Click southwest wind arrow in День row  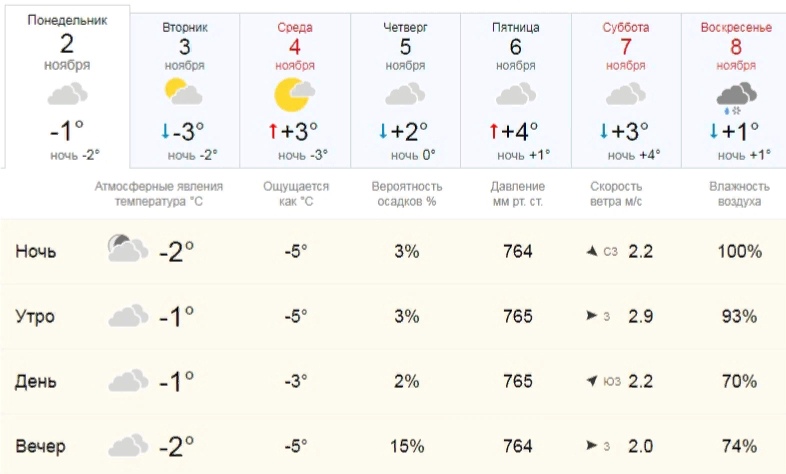[x=592, y=381]
